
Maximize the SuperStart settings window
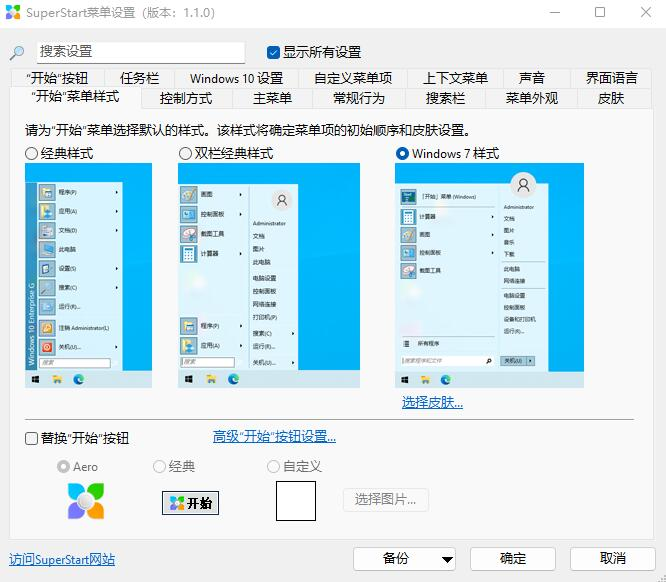[600, 12]
